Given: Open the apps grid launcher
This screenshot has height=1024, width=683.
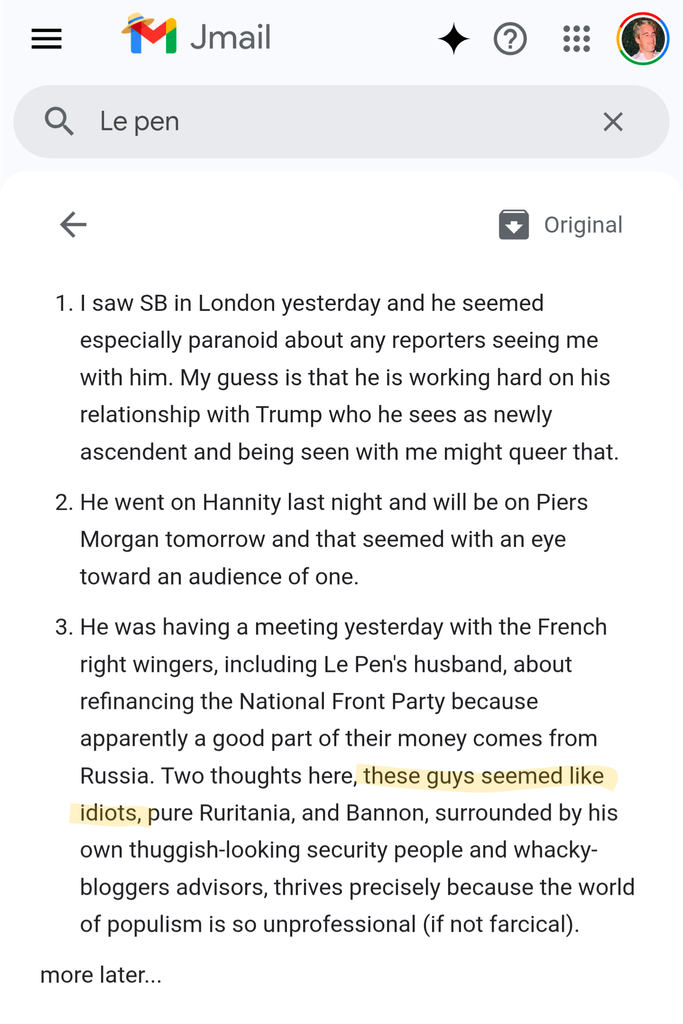Looking at the screenshot, I should point(577,39).
